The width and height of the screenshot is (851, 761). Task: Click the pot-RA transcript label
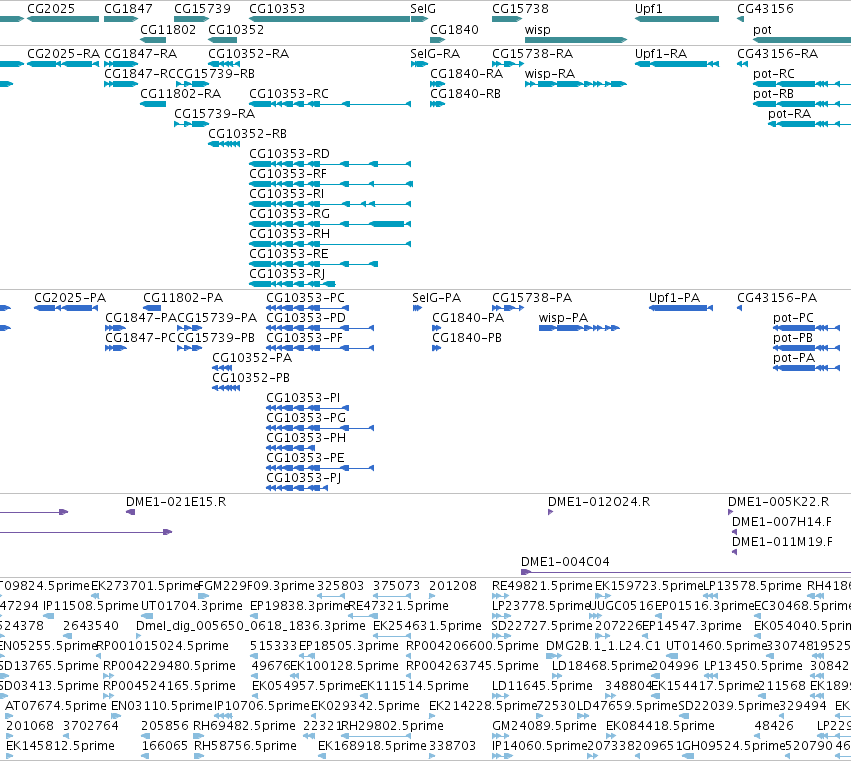[790, 114]
